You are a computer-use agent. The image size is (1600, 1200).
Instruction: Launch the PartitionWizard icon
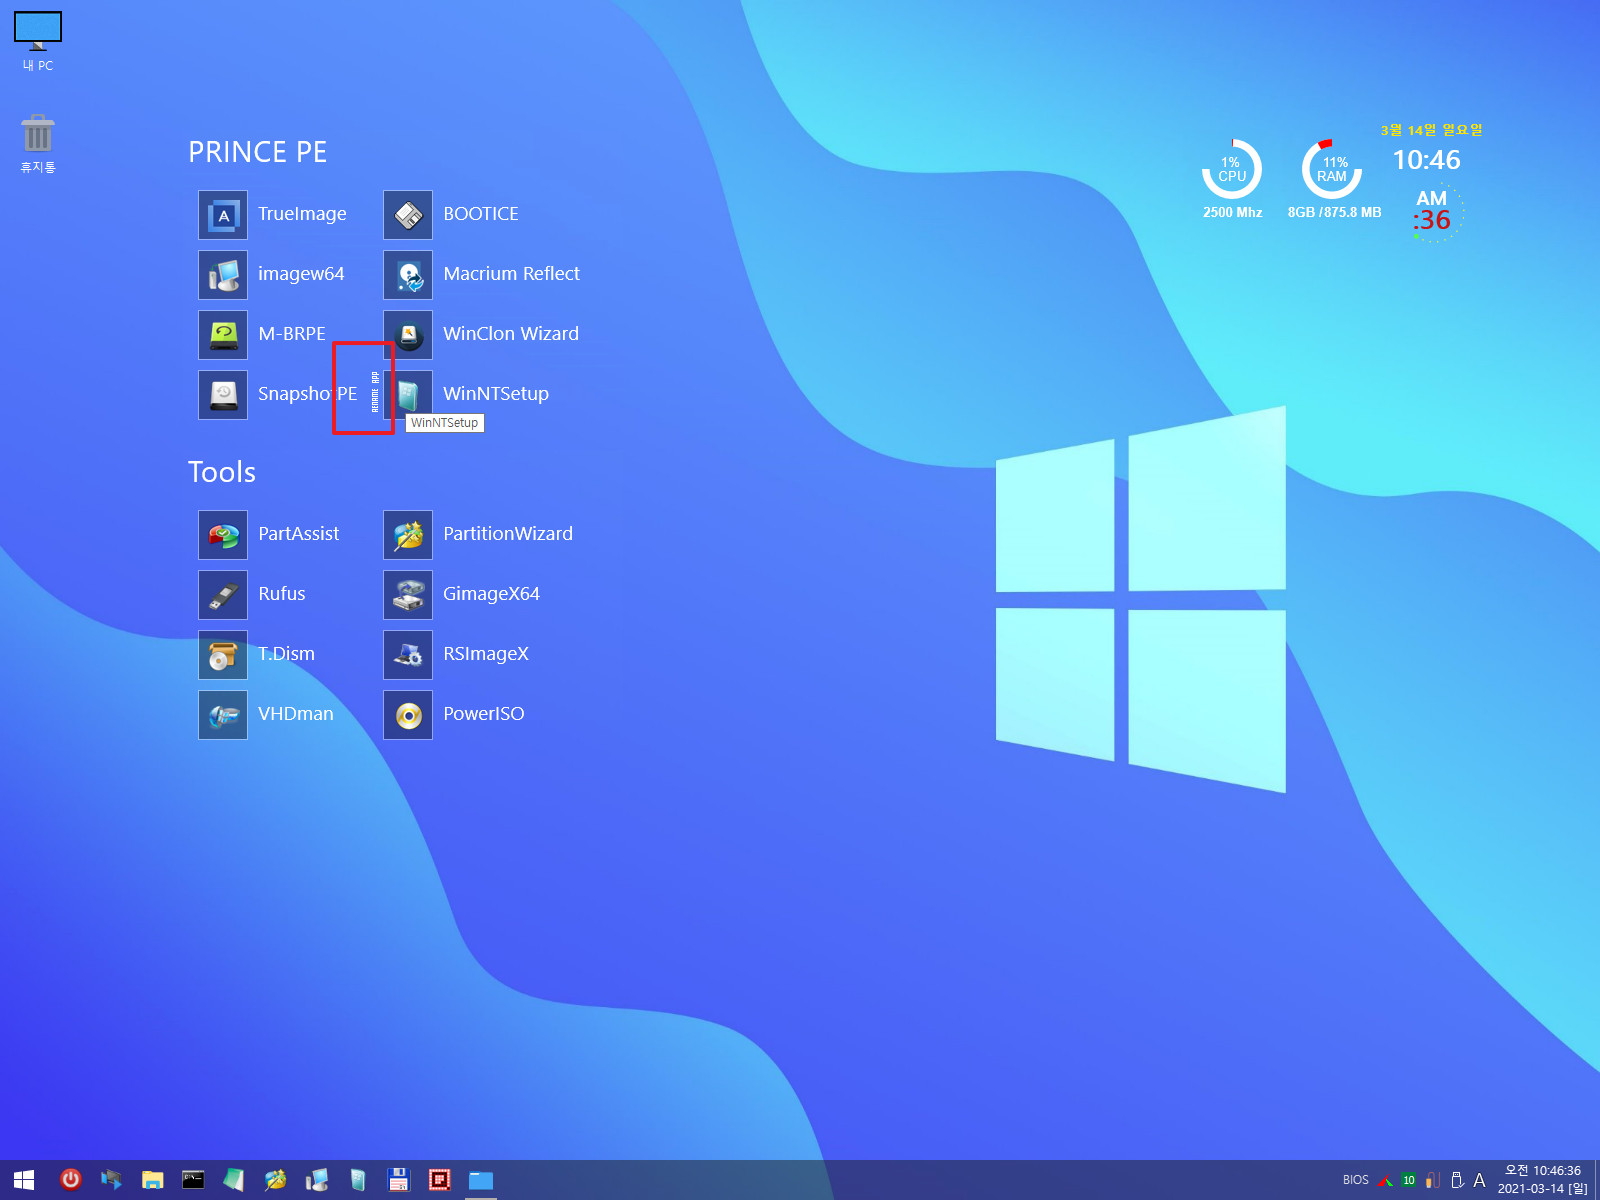pyautogui.click(x=408, y=535)
